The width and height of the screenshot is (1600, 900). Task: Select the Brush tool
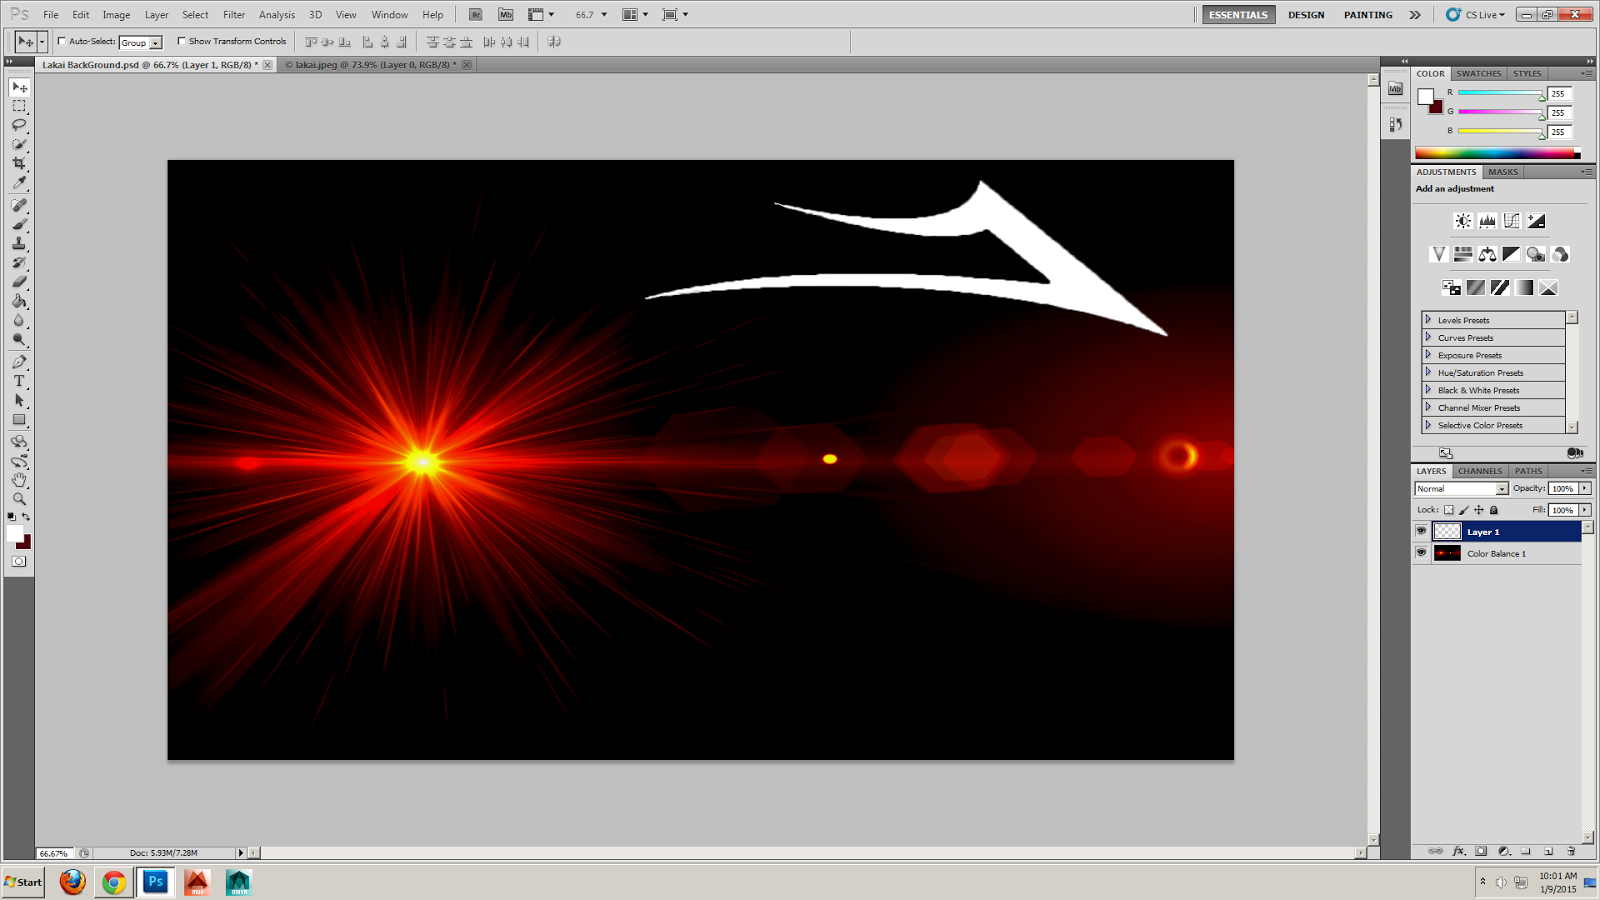[19, 224]
